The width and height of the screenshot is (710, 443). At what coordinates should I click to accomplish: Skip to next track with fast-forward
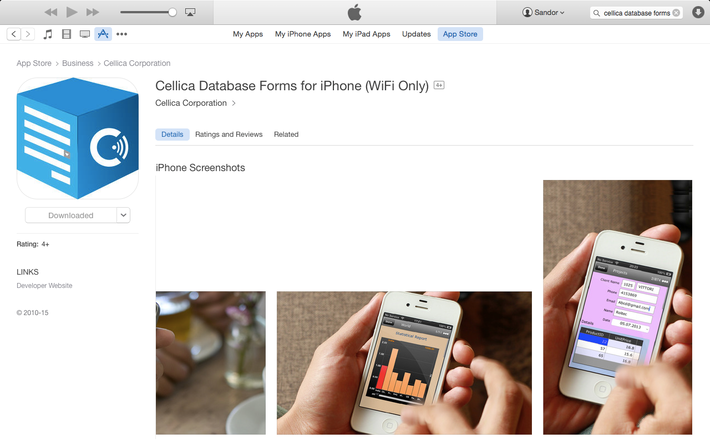(x=92, y=12)
